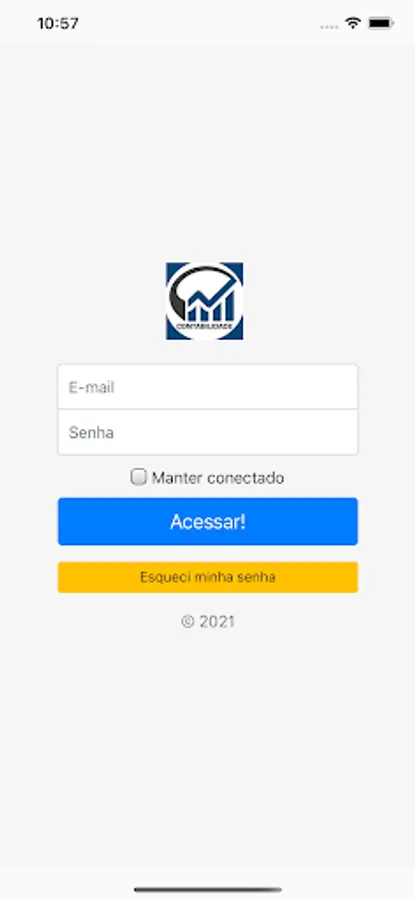The height and width of the screenshot is (900, 415).
Task: Tap the cellular signal dots
Action: click(329, 26)
